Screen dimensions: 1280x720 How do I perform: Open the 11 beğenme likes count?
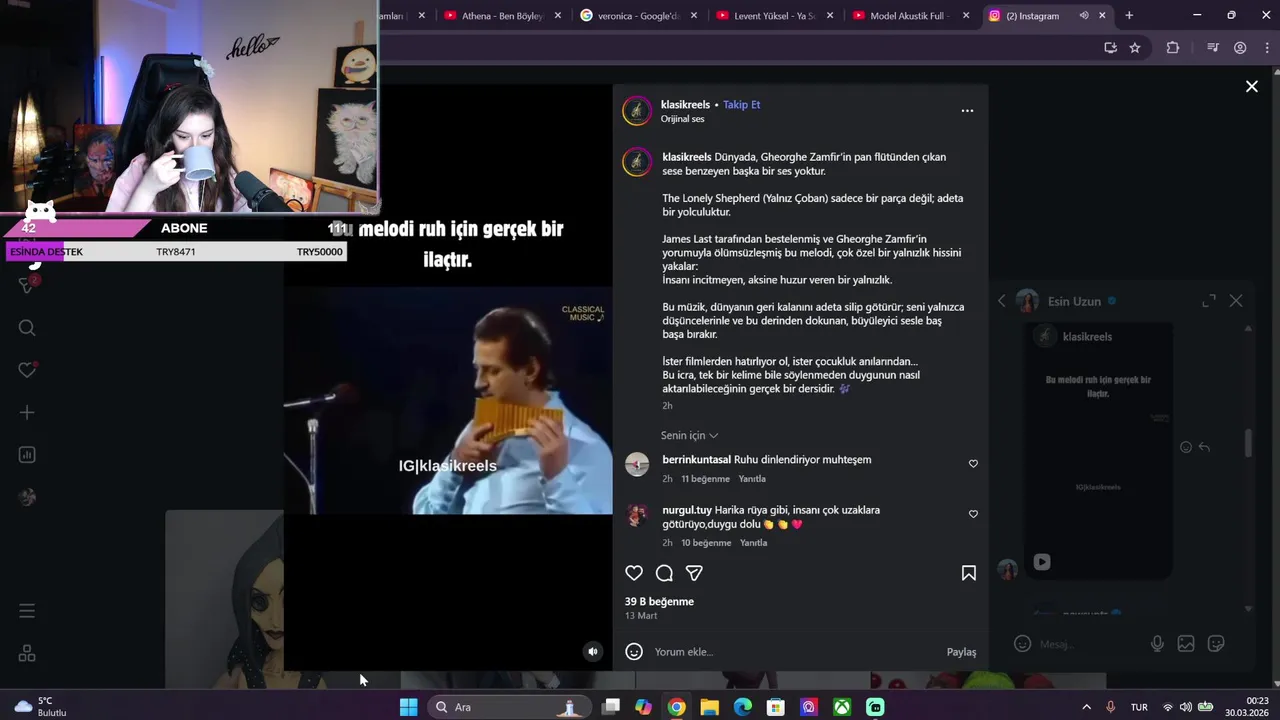click(x=705, y=479)
